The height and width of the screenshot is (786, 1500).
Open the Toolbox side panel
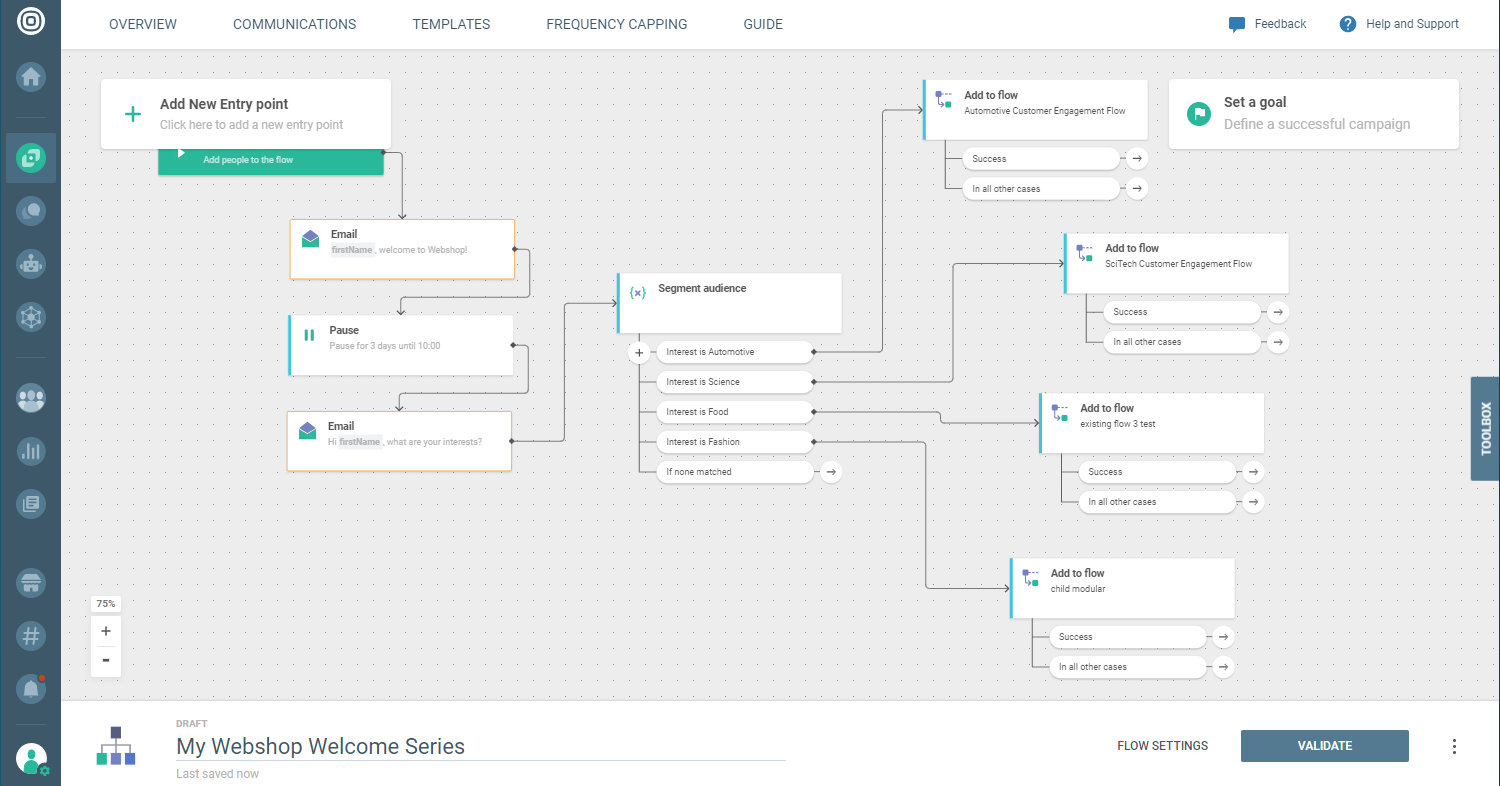pyautogui.click(x=1485, y=428)
